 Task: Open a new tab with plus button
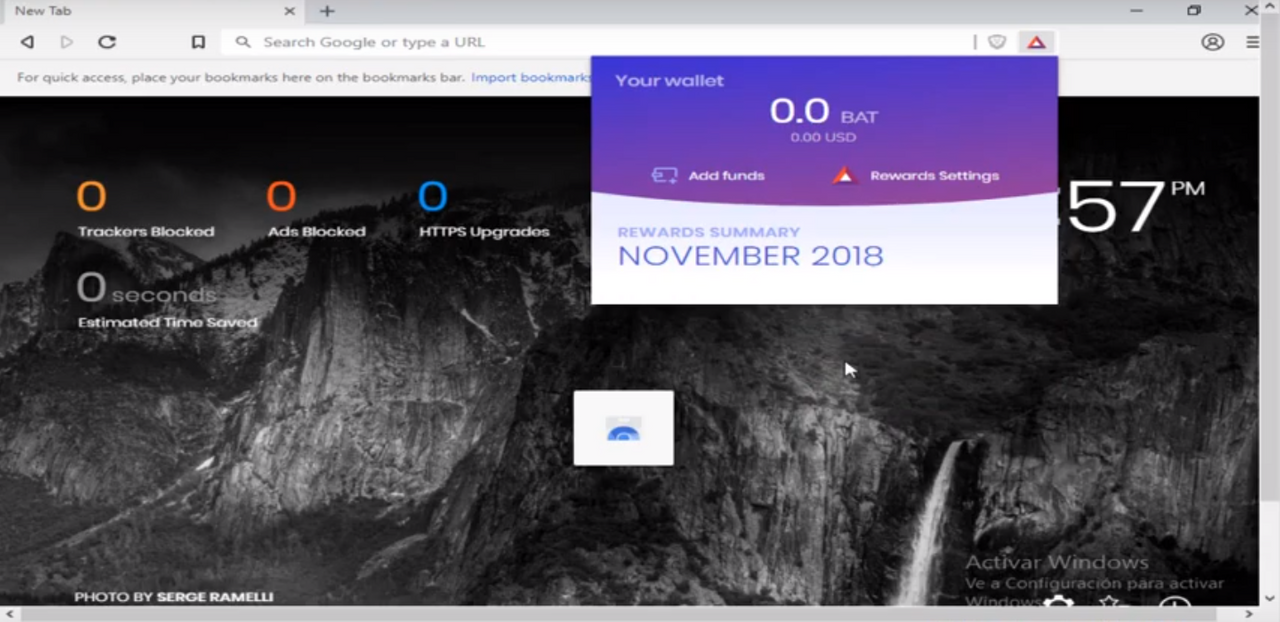tap(327, 11)
